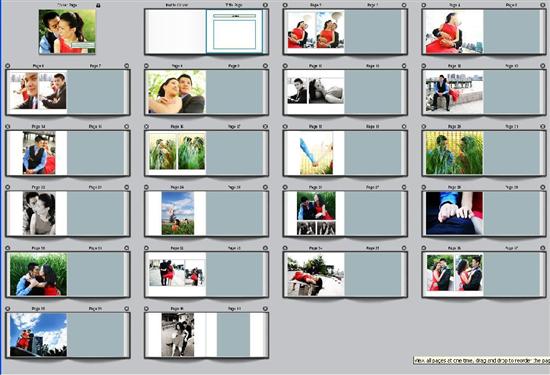Click the circle icon right of Page 9 label

[x=265, y=66]
